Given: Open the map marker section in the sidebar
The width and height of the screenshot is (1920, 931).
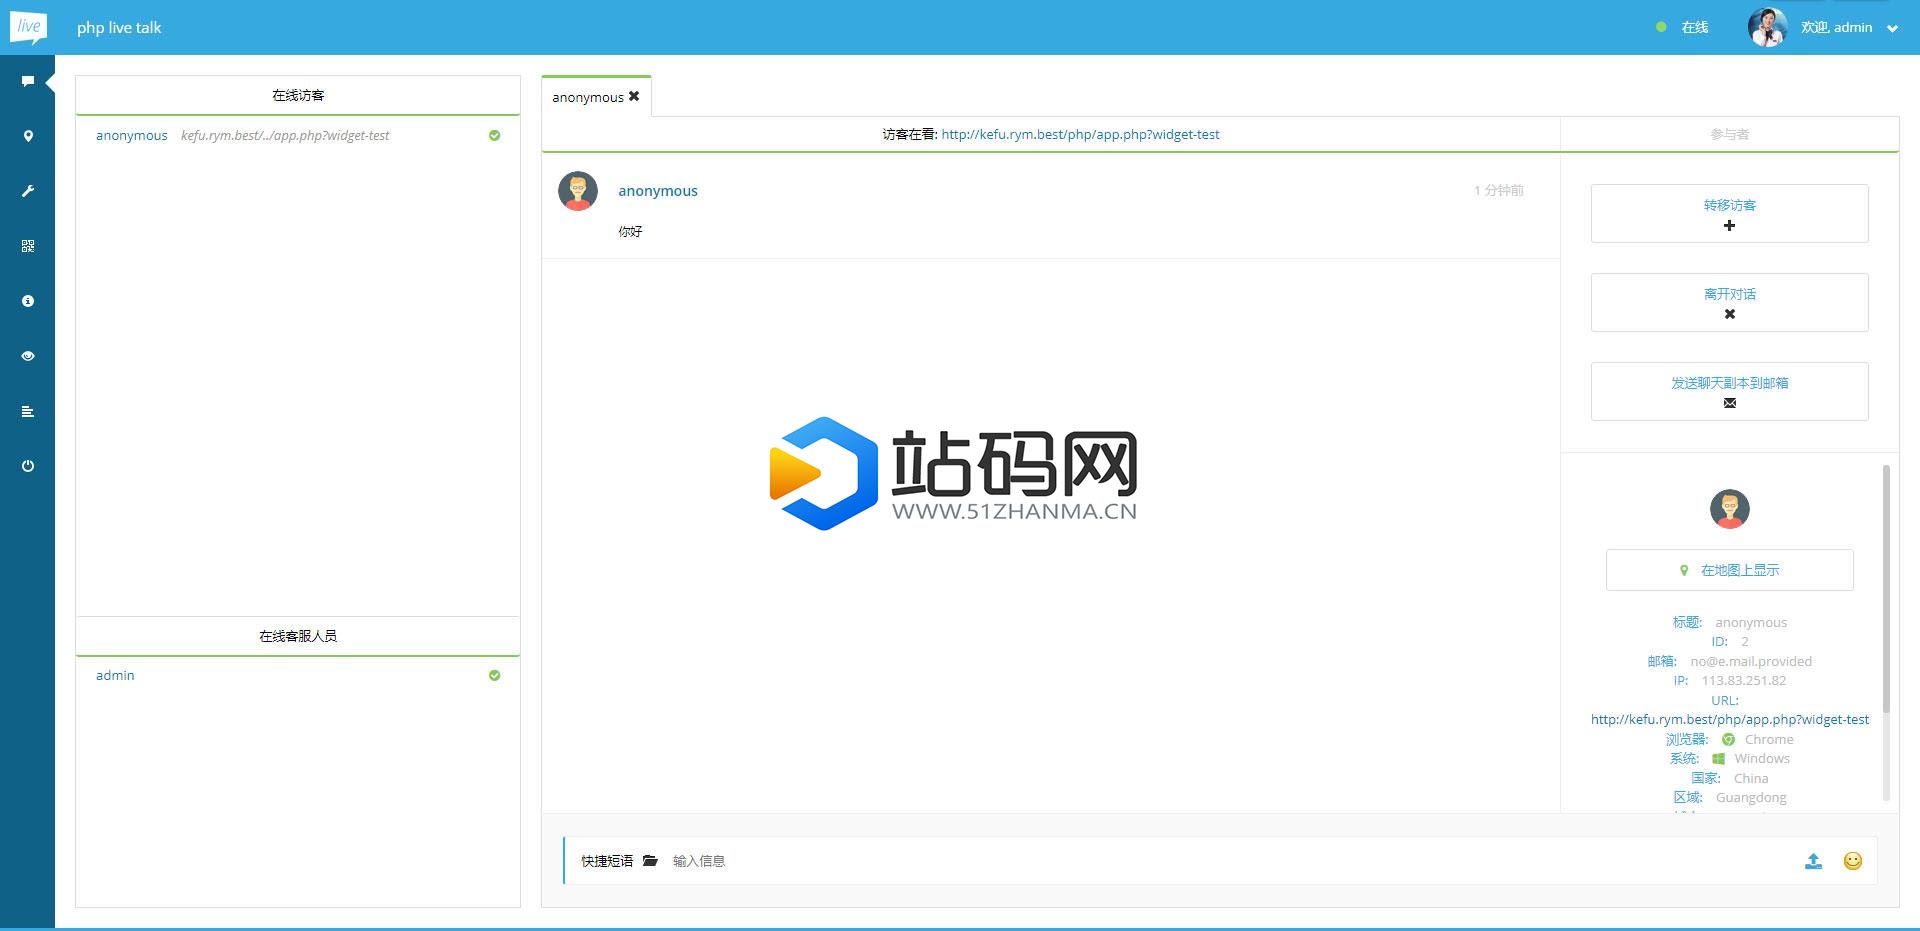Looking at the screenshot, I should pos(28,136).
